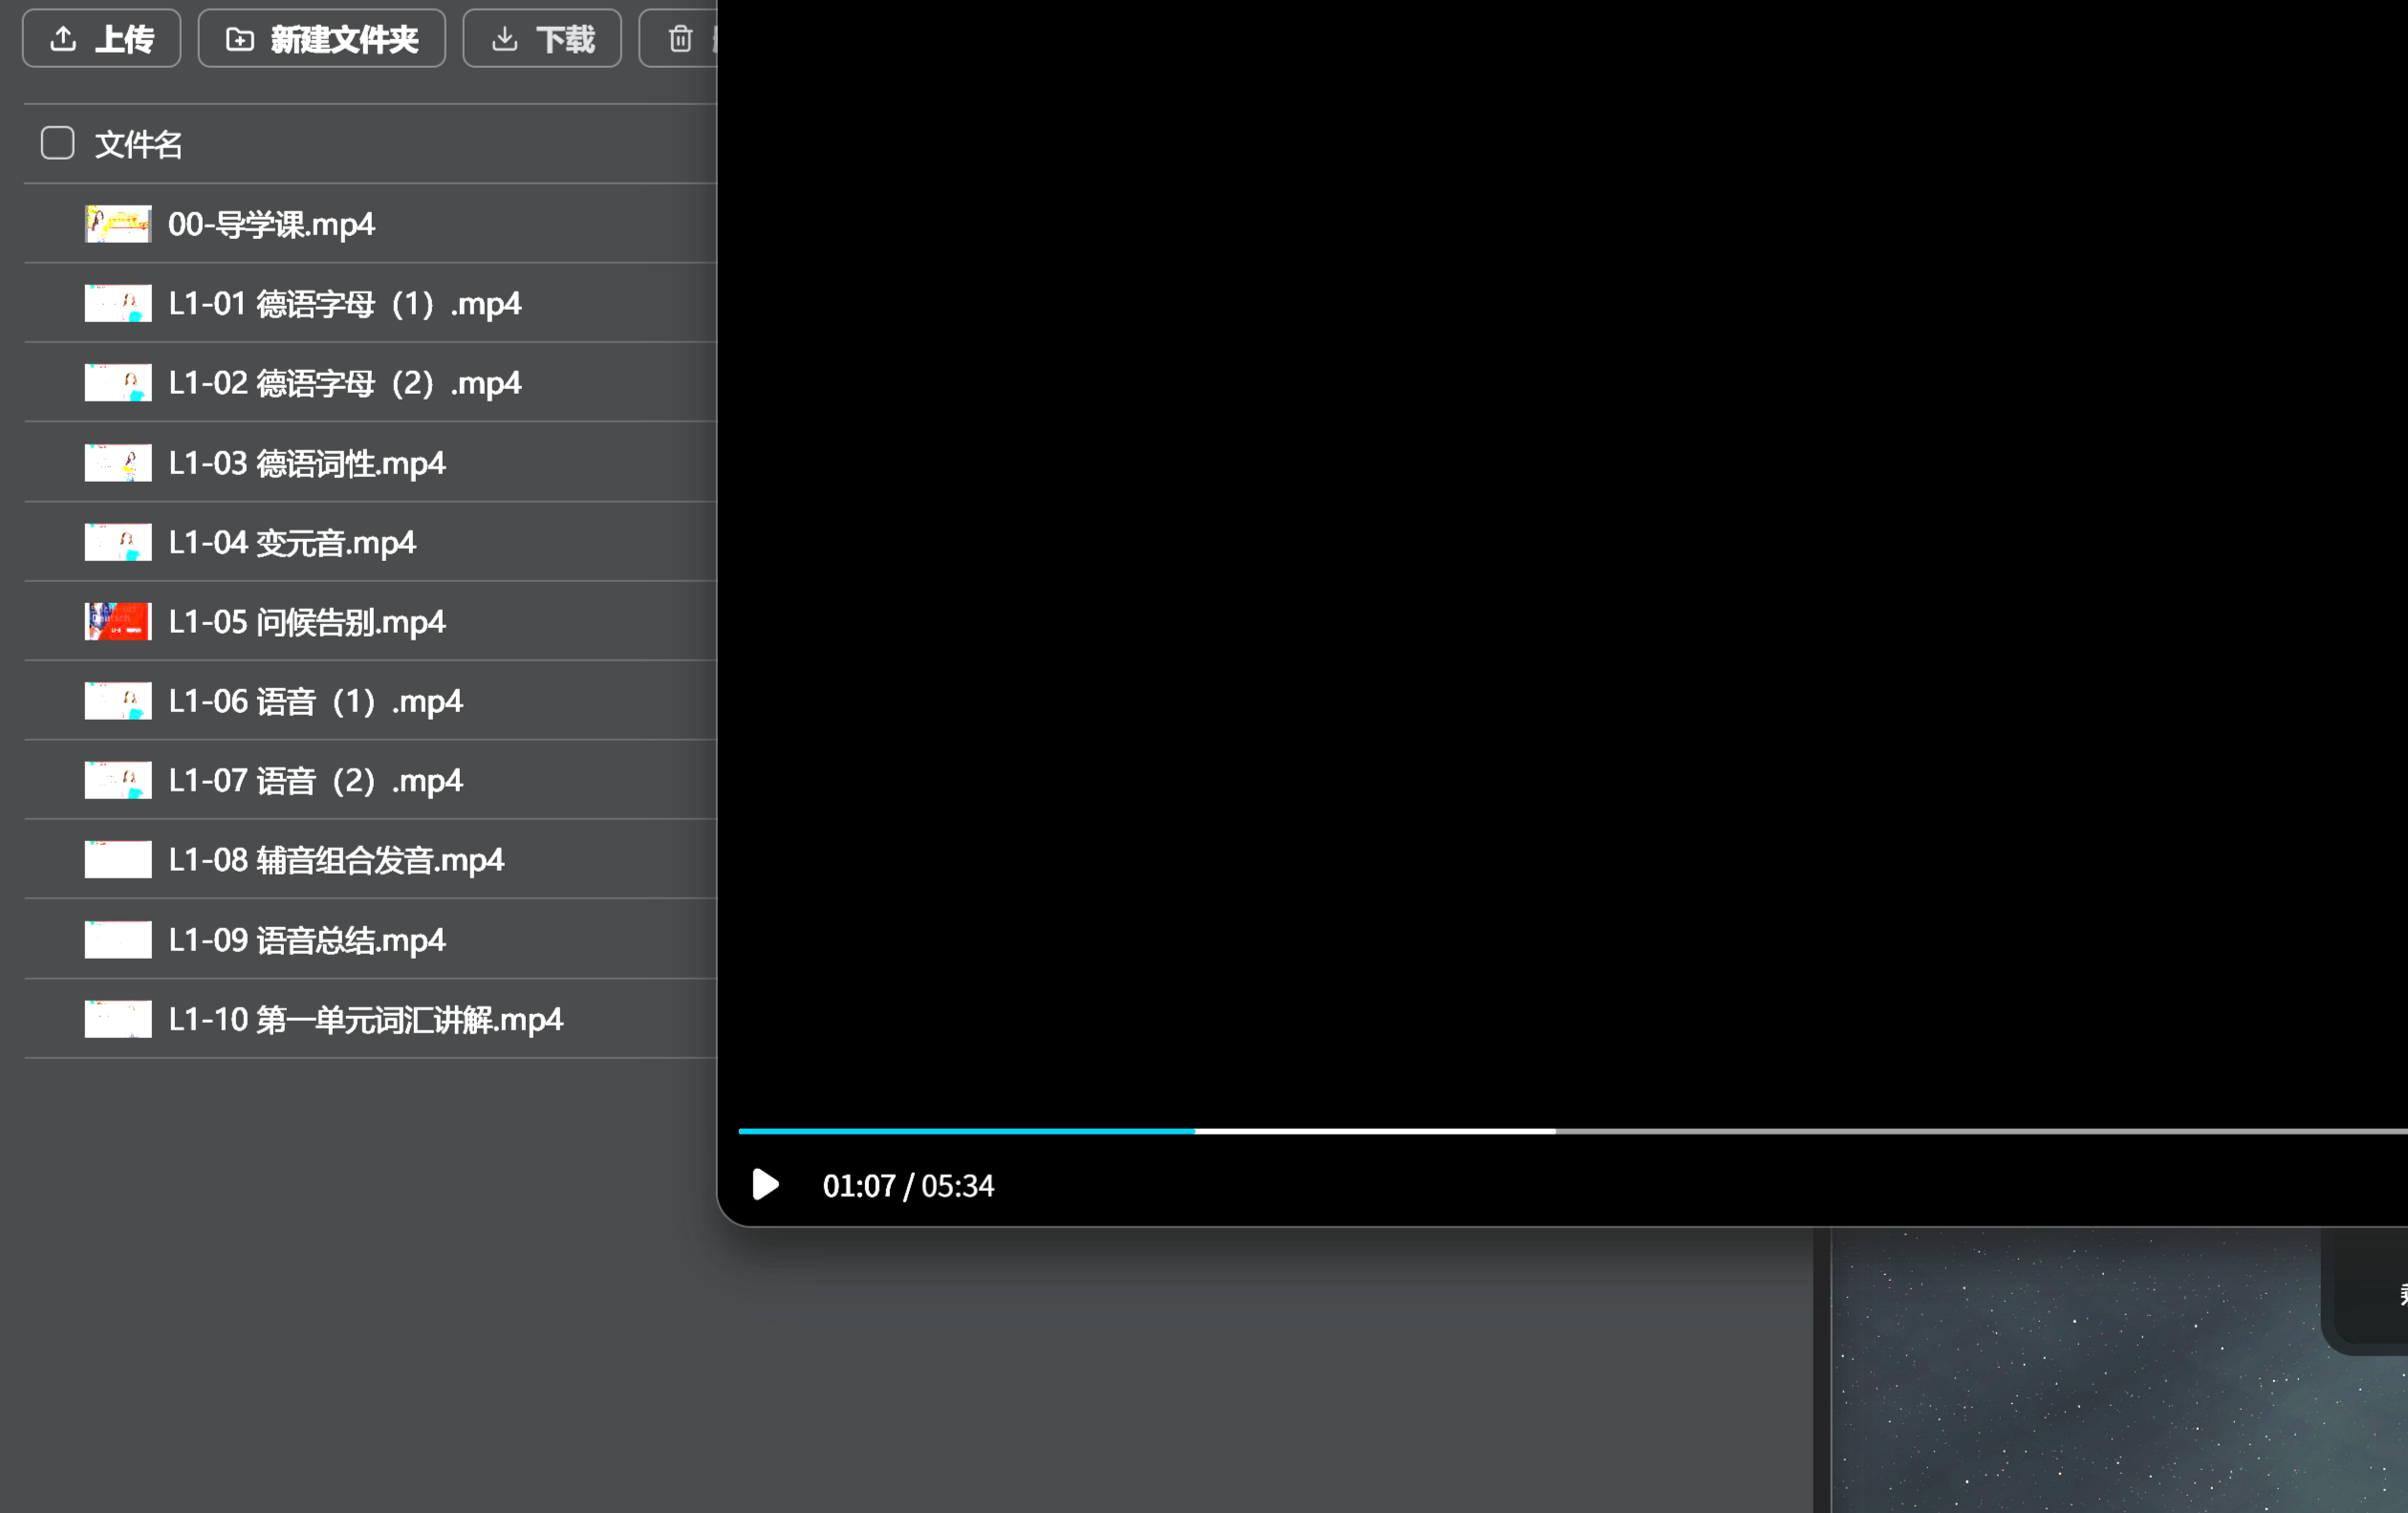2408x1513 pixels.
Task: Select L1-06 语音（1）.mp4 file
Action: click(315, 701)
